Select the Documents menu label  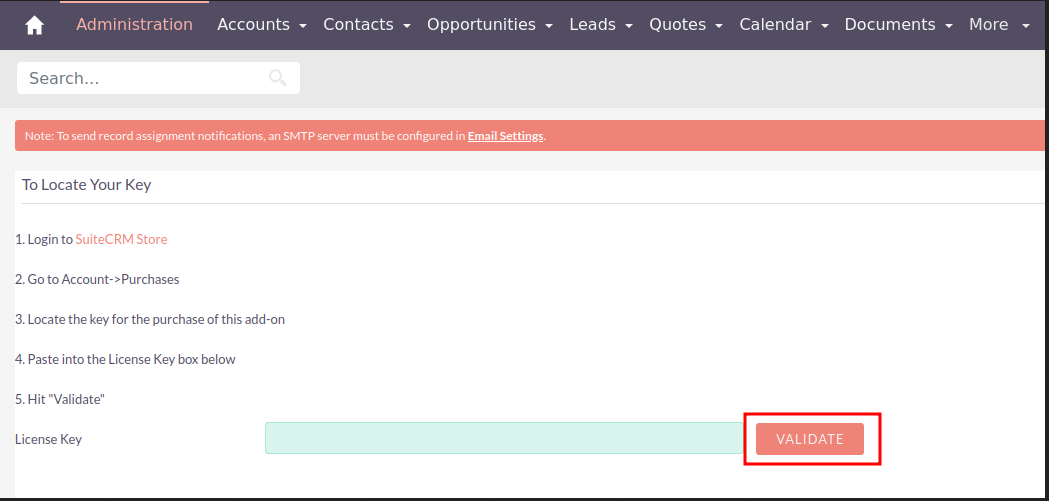pos(890,24)
